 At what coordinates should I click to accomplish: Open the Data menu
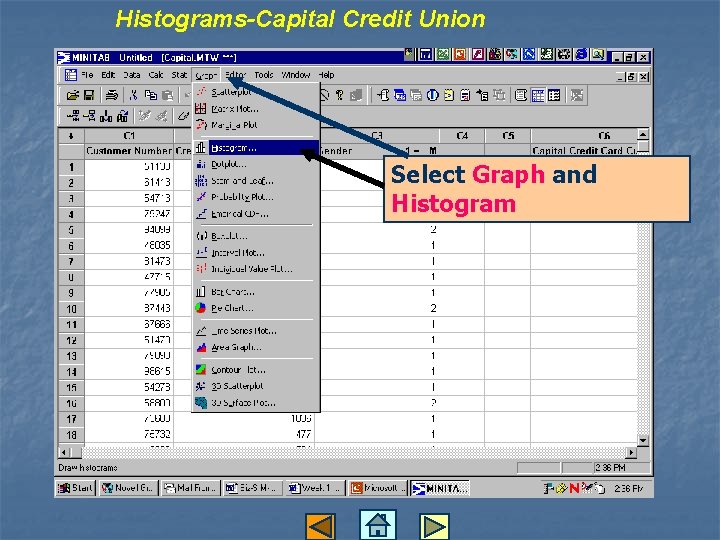pos(132,75)
